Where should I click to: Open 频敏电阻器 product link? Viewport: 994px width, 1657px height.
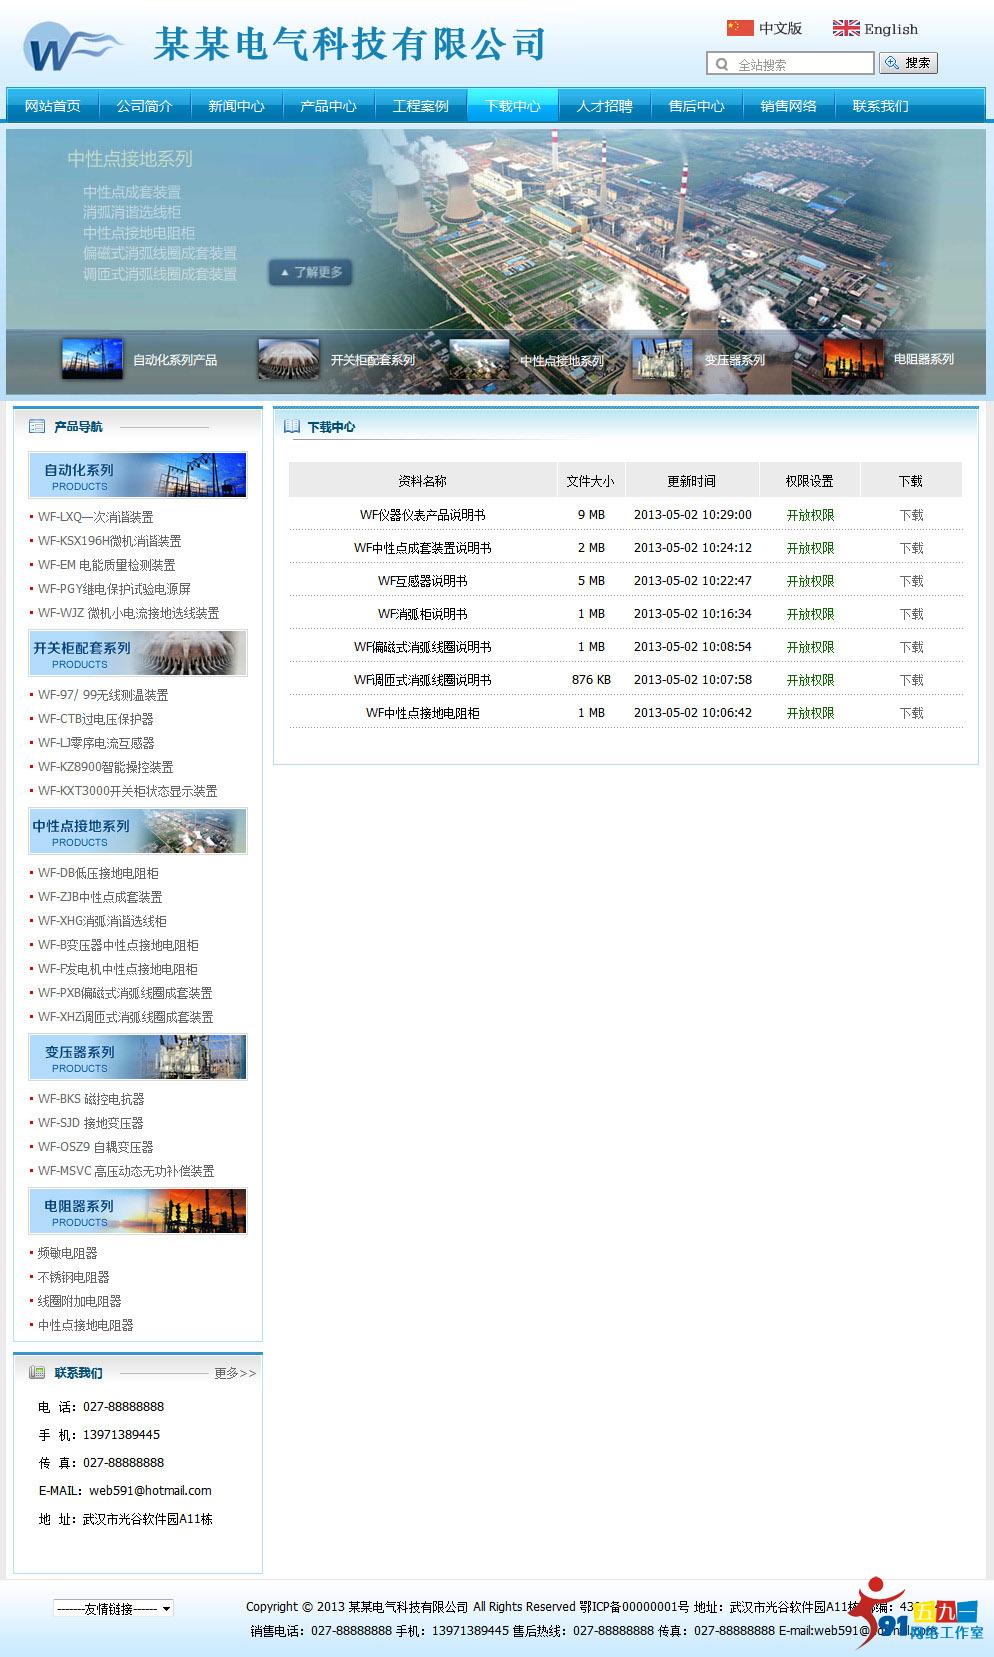pos(68,1253)
